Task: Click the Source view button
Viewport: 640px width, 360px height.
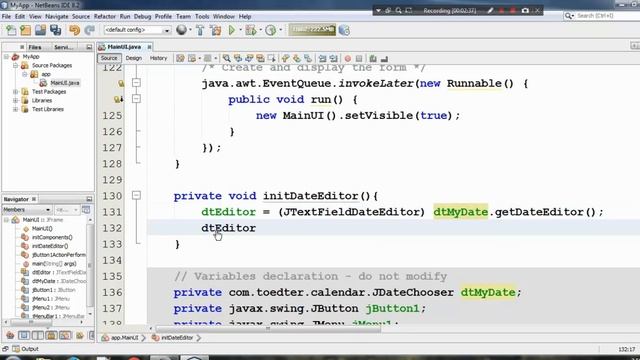Action: coord(109,58)
